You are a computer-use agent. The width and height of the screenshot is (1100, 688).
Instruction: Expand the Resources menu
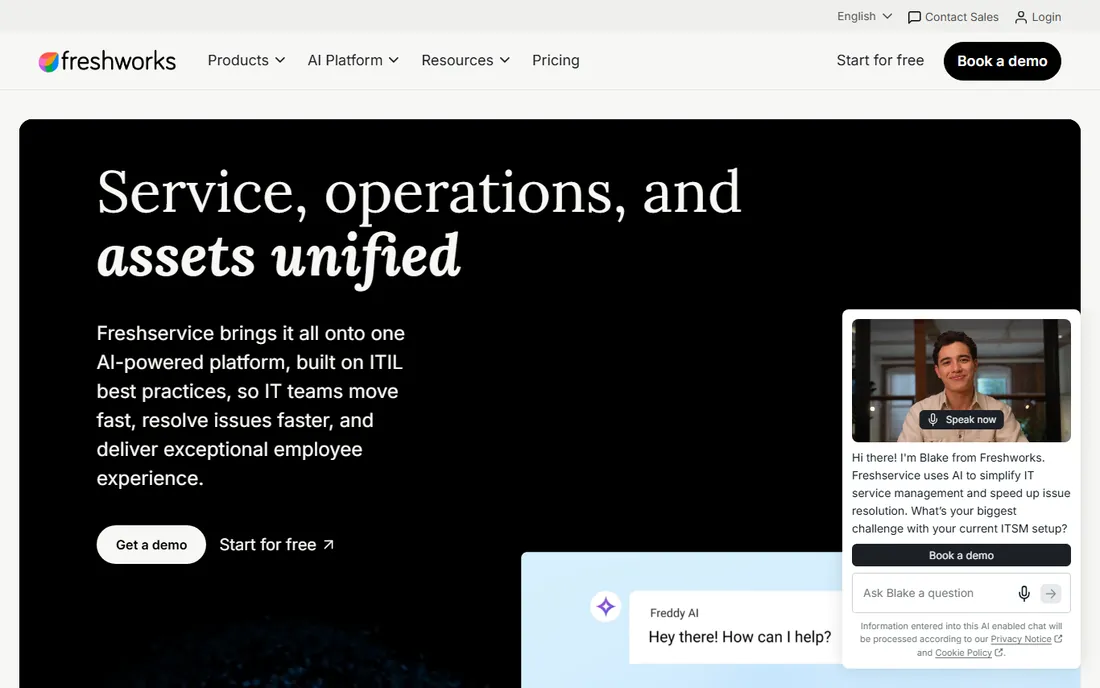[x=465, y=60]
